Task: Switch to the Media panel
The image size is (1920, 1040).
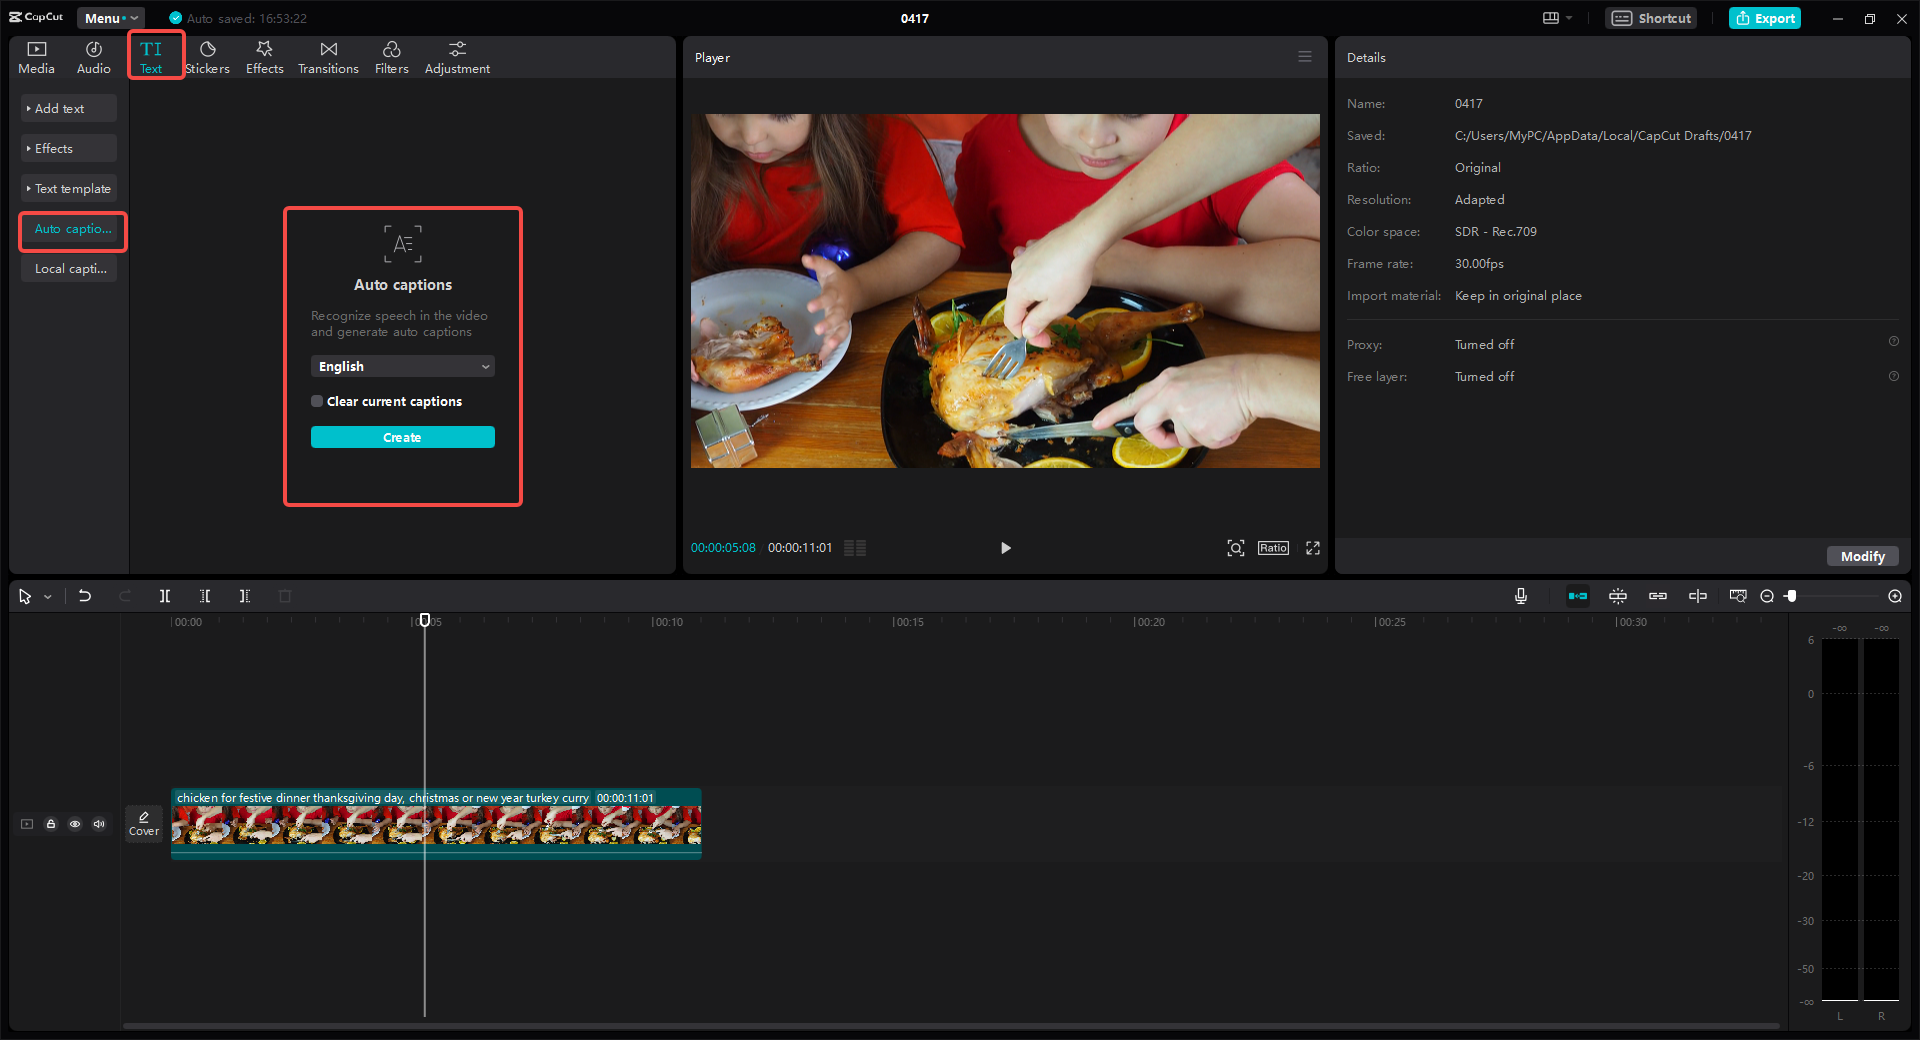Action: (36, 56)
